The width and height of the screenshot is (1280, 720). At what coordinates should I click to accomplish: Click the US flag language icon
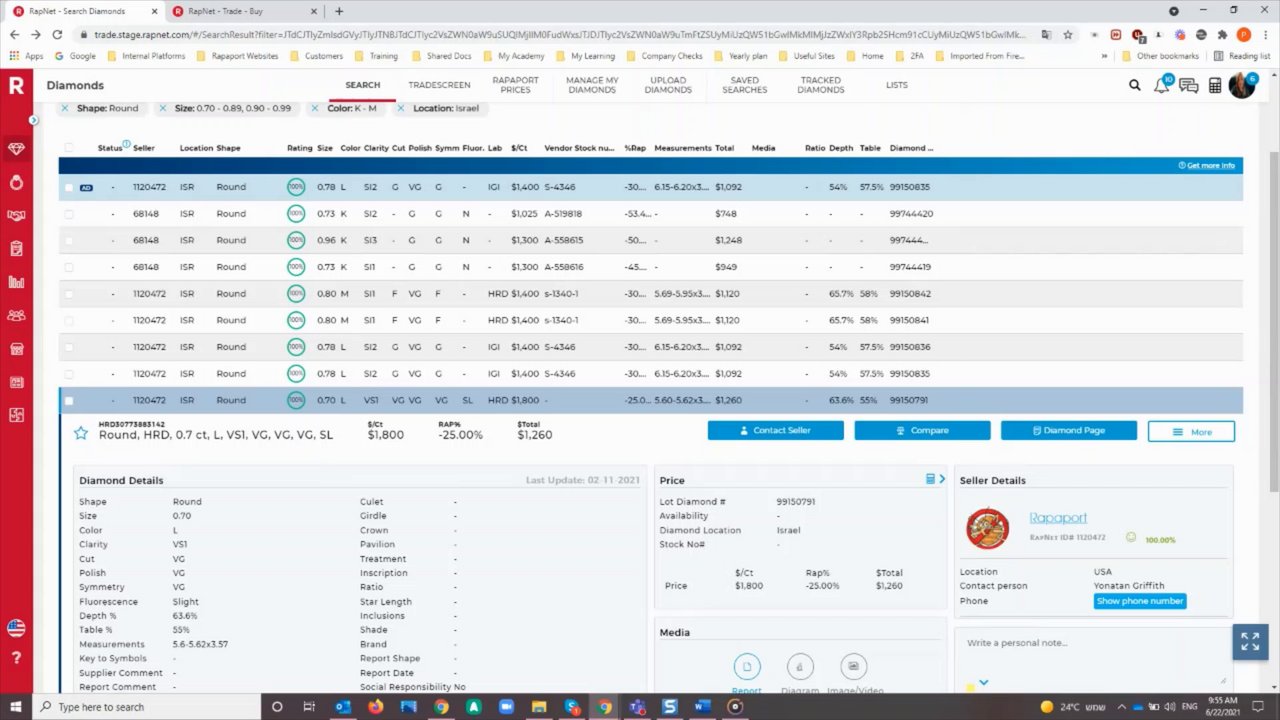(16, 628)
